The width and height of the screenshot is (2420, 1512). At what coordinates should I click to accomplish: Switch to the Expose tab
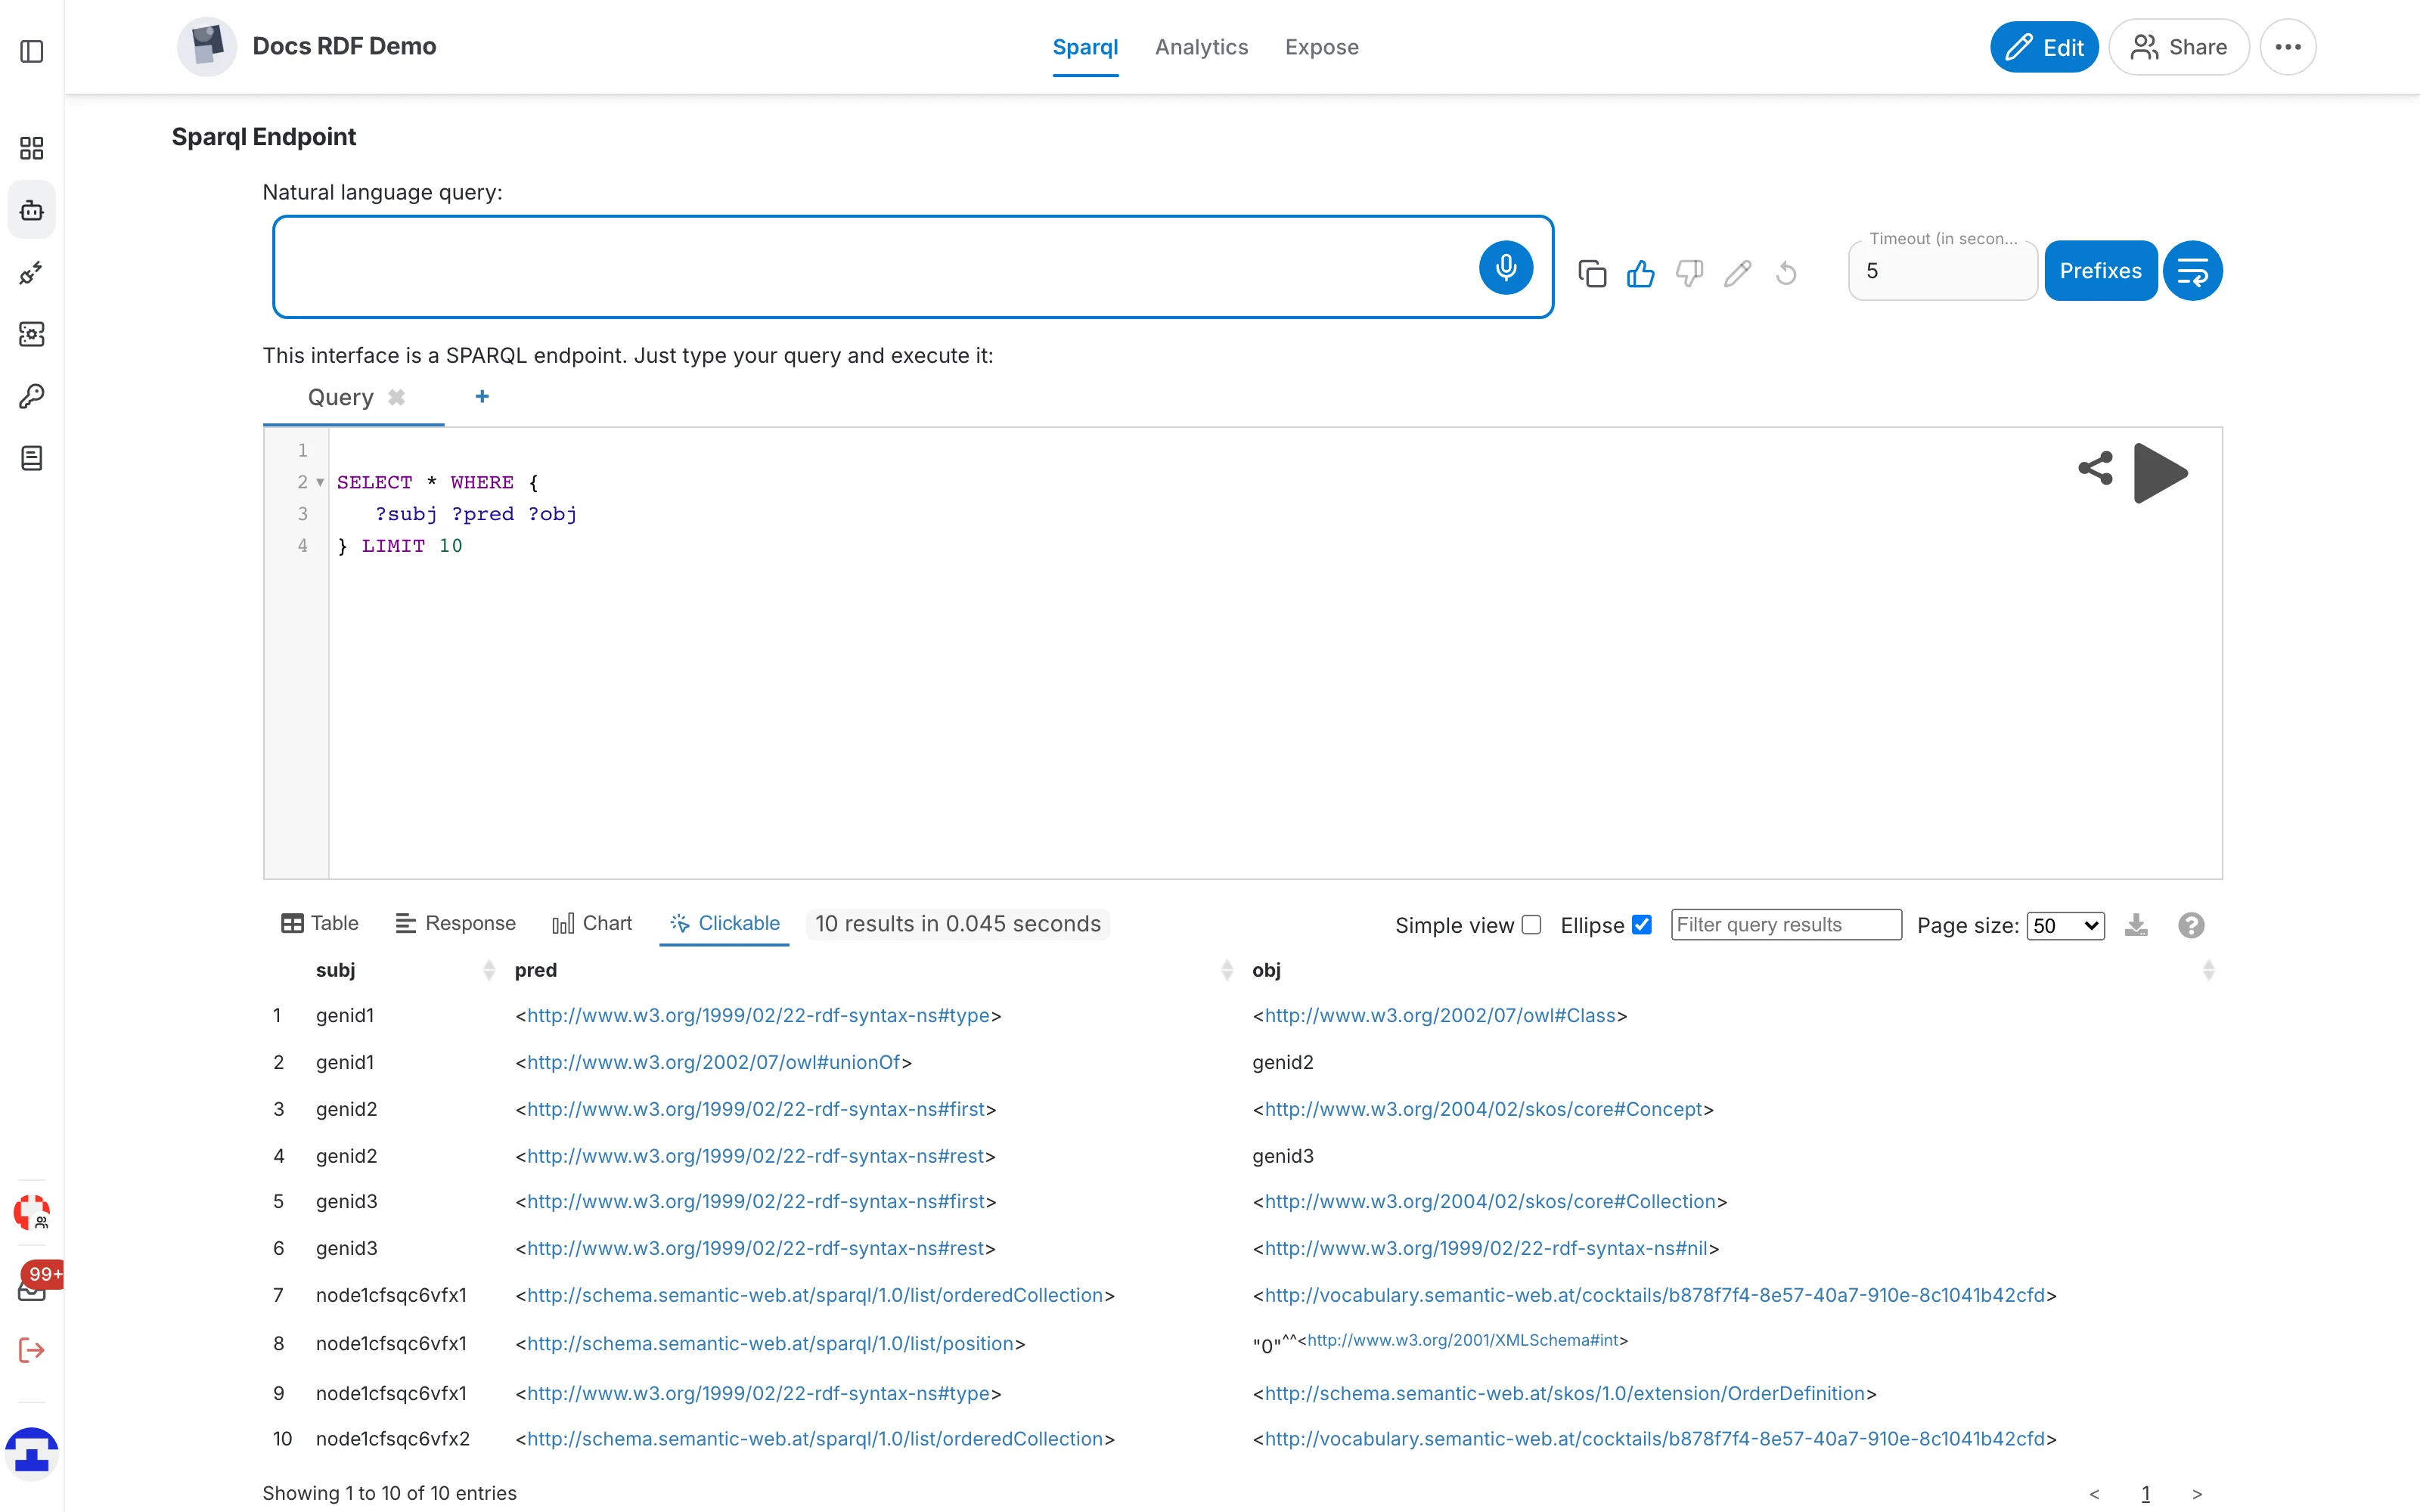(x=1321, y=47)
